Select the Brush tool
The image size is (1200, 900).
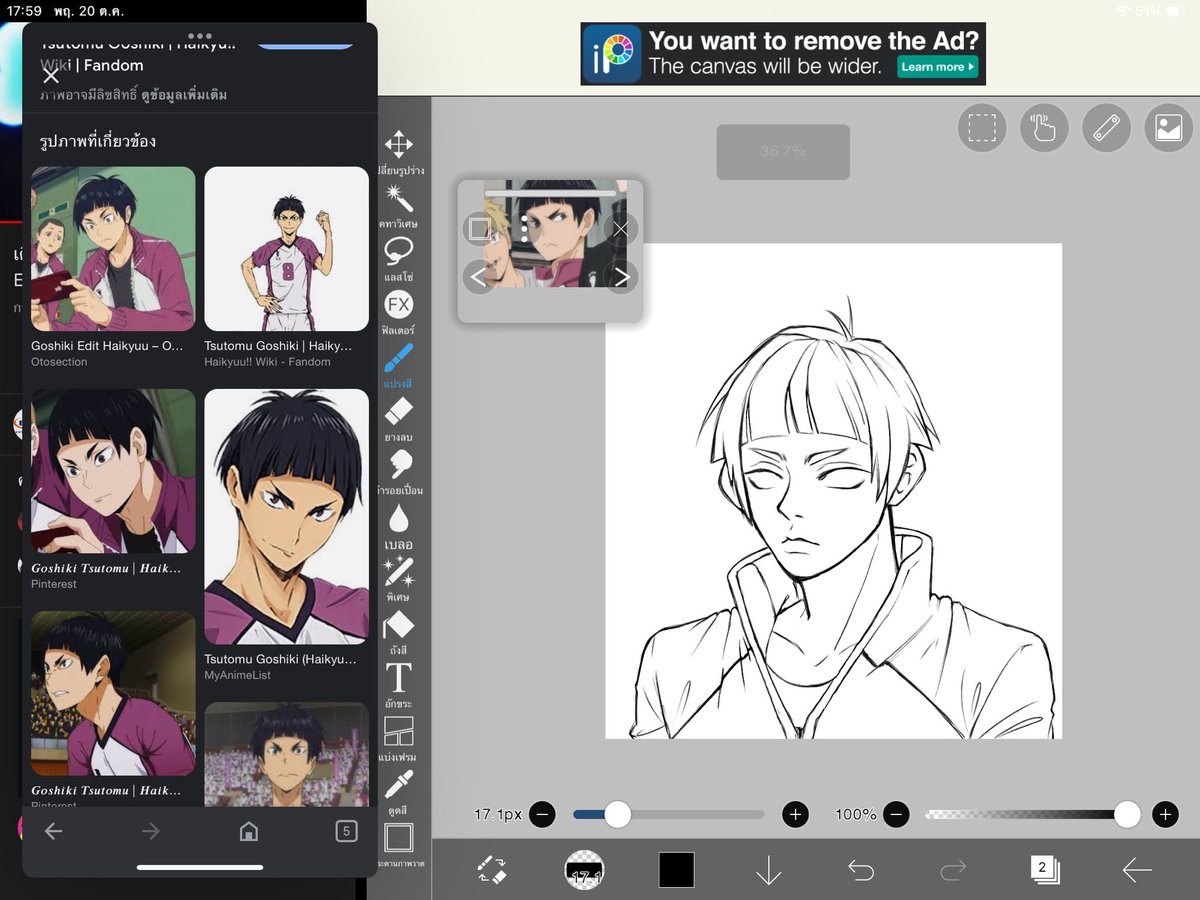pos(399,358)
